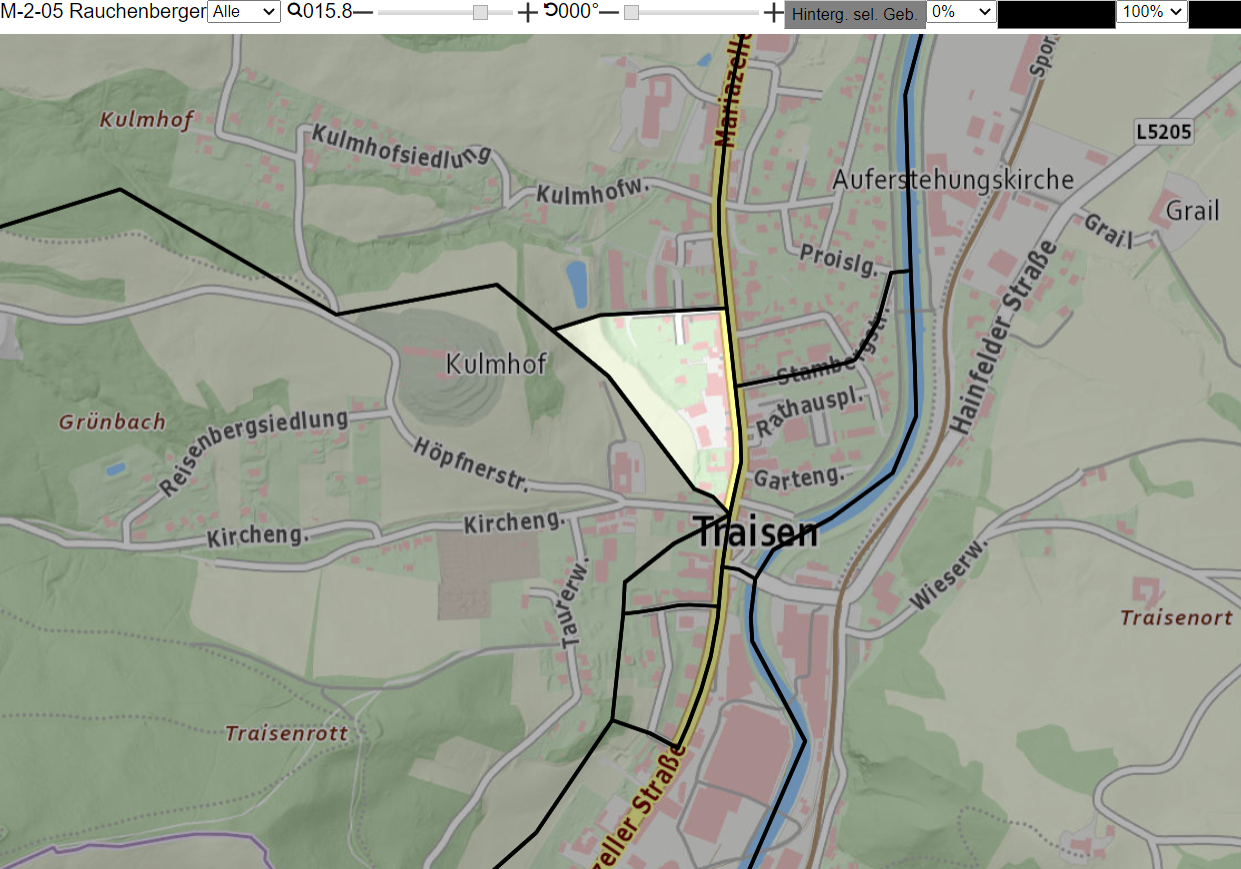The height and width of the screenshot is (869, 1241).
Task: Click the Traisen town label
Action: point(755,532)
